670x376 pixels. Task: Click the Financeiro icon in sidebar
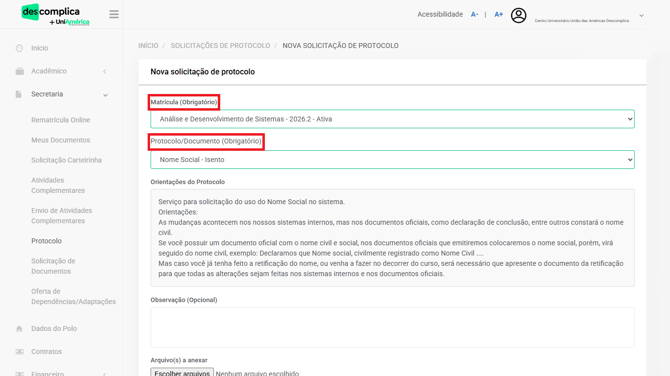[x=20, y=374]
